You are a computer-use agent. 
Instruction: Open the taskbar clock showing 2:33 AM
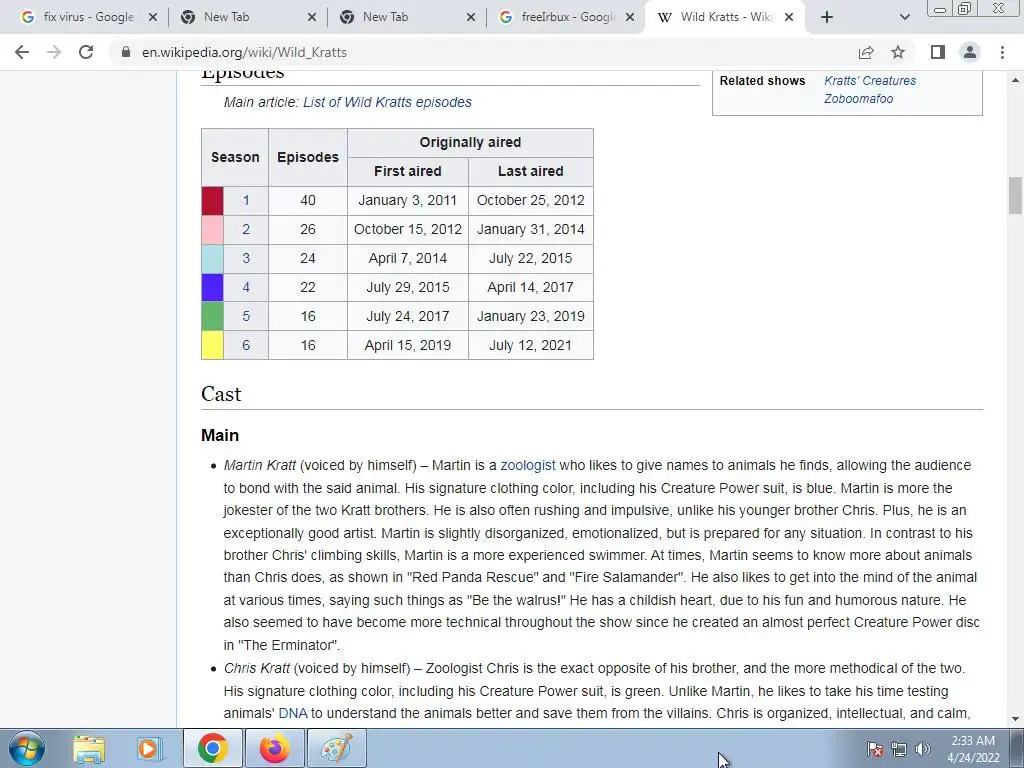(974, 749)
